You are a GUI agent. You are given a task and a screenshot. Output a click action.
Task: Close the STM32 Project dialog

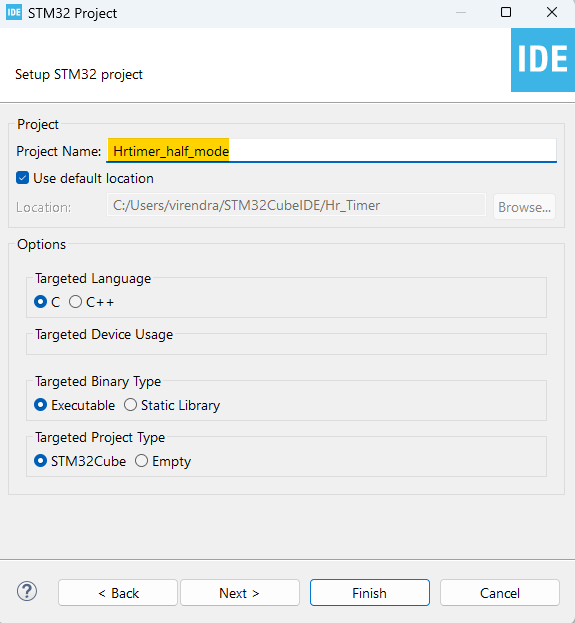click(552, 12)
